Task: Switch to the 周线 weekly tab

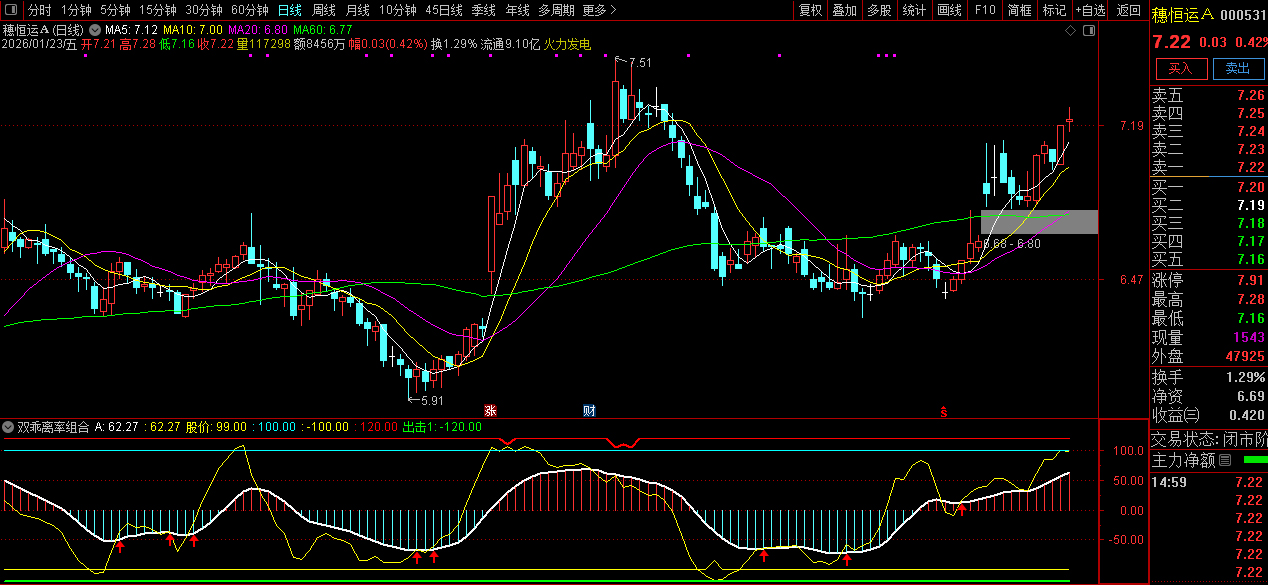Action: coord(323,10)
